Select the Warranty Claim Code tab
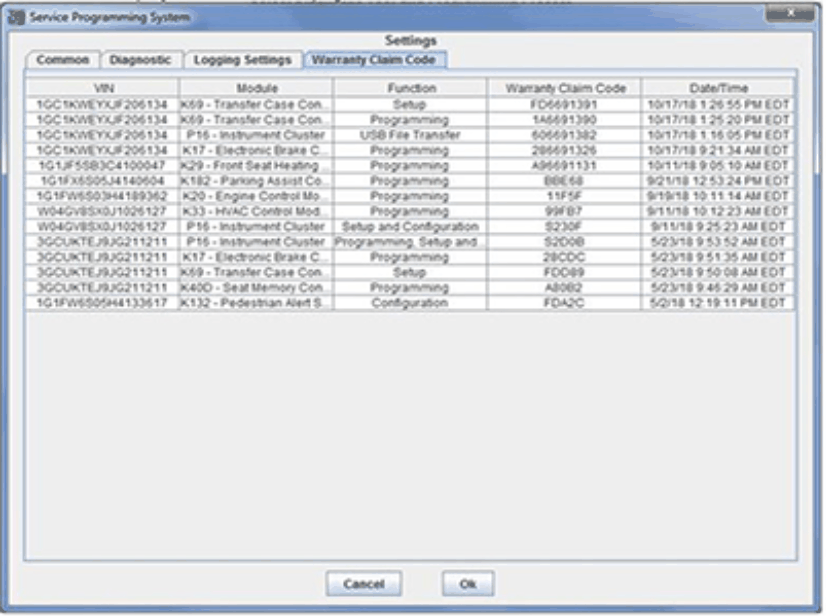The image size is (826, 616). [x=373, y=60]
